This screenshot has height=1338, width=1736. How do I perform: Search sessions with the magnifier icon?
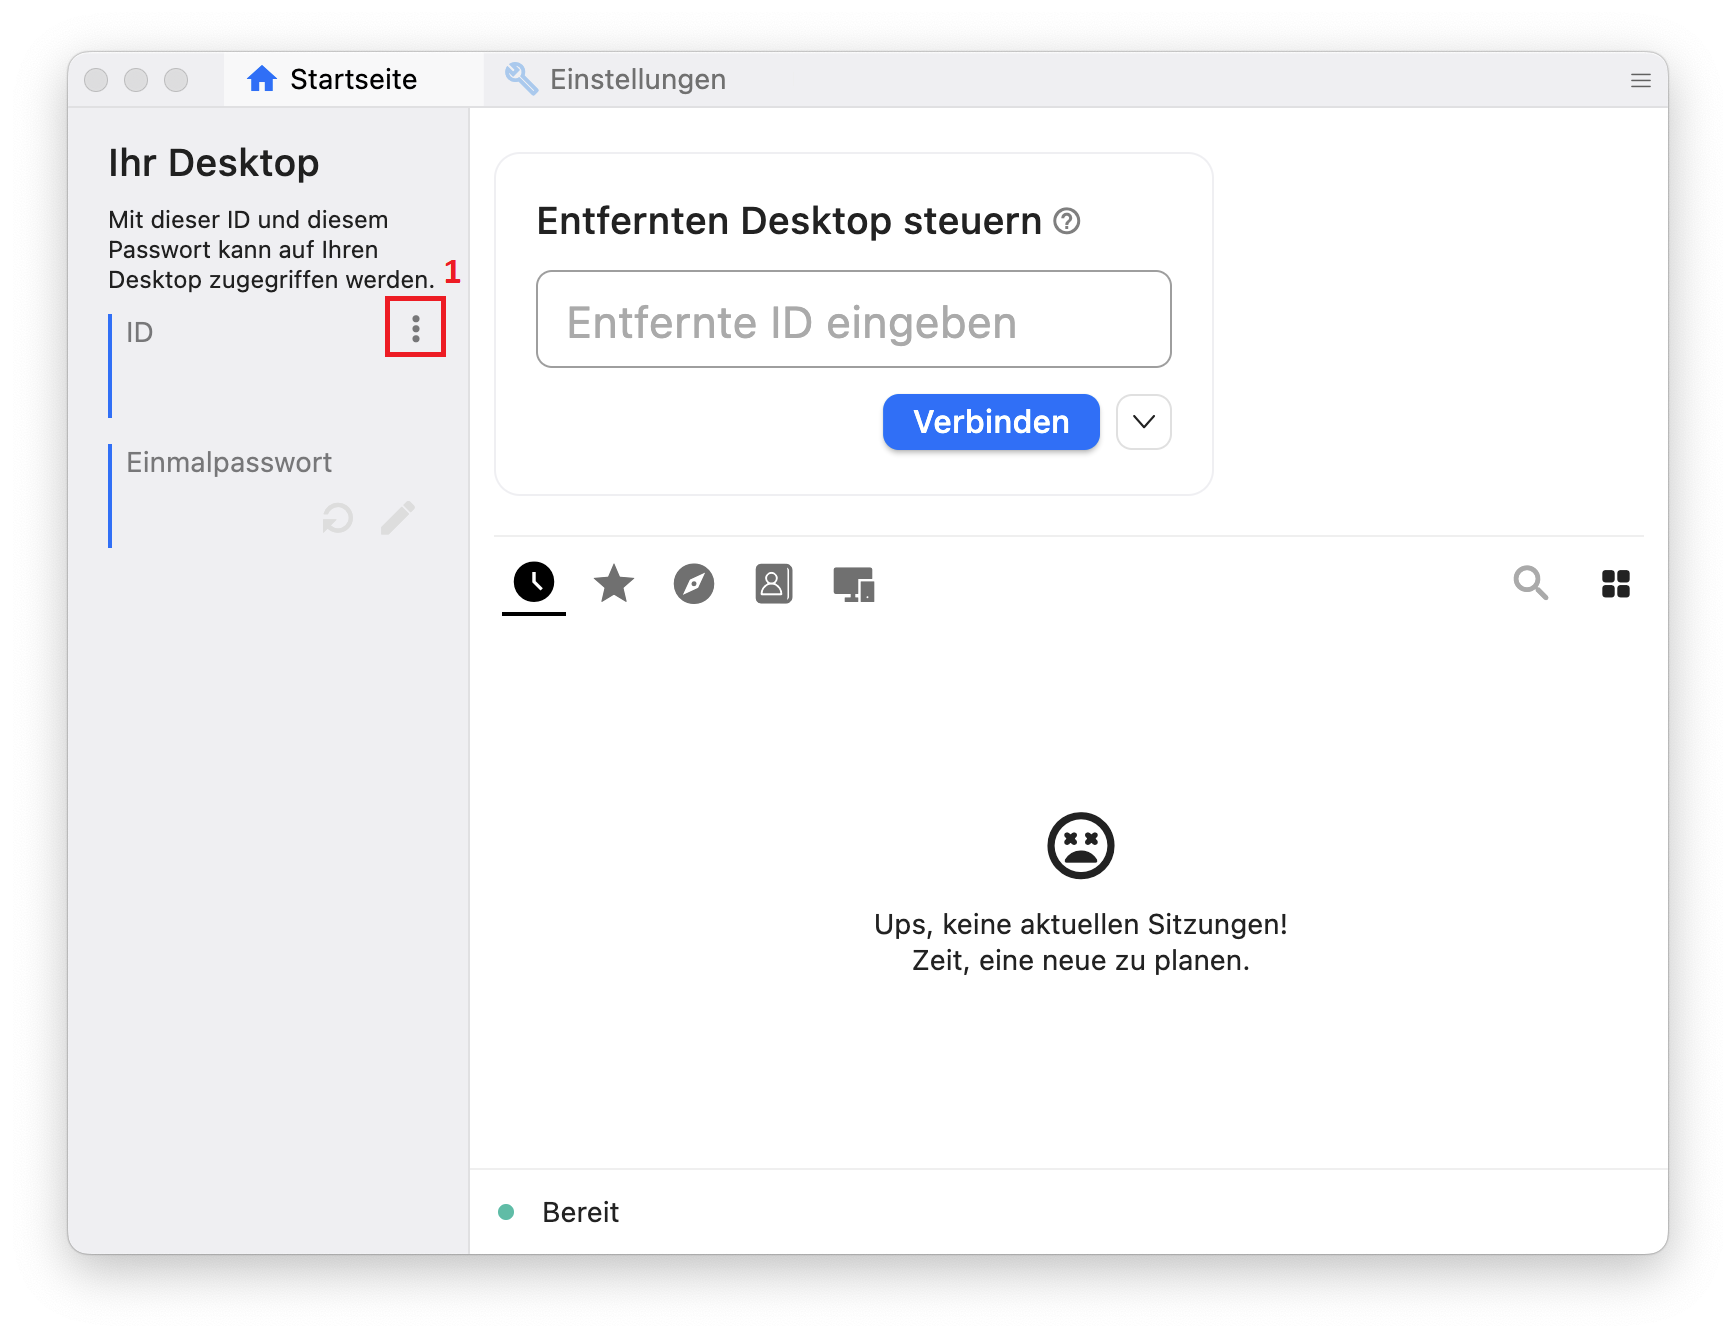pyautogui.click(x=1530, y=583)
